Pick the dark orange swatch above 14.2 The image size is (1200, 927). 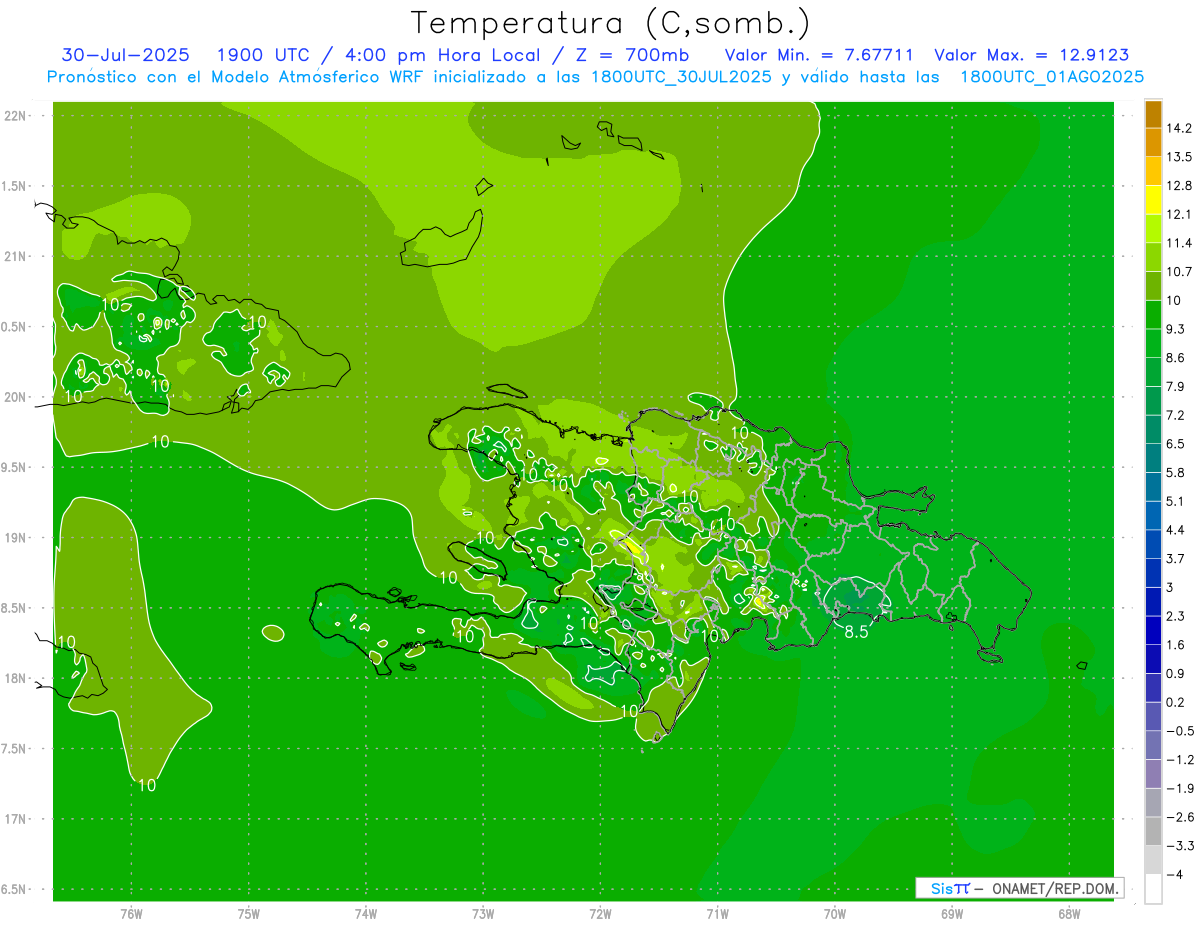pyautogui.click(x=1153, y=114)
